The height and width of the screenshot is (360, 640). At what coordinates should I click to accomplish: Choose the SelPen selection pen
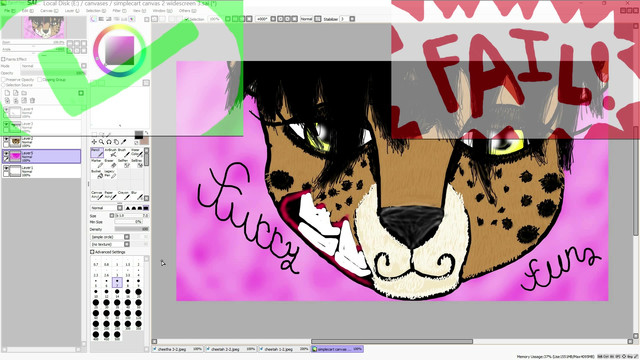point(124,163)
